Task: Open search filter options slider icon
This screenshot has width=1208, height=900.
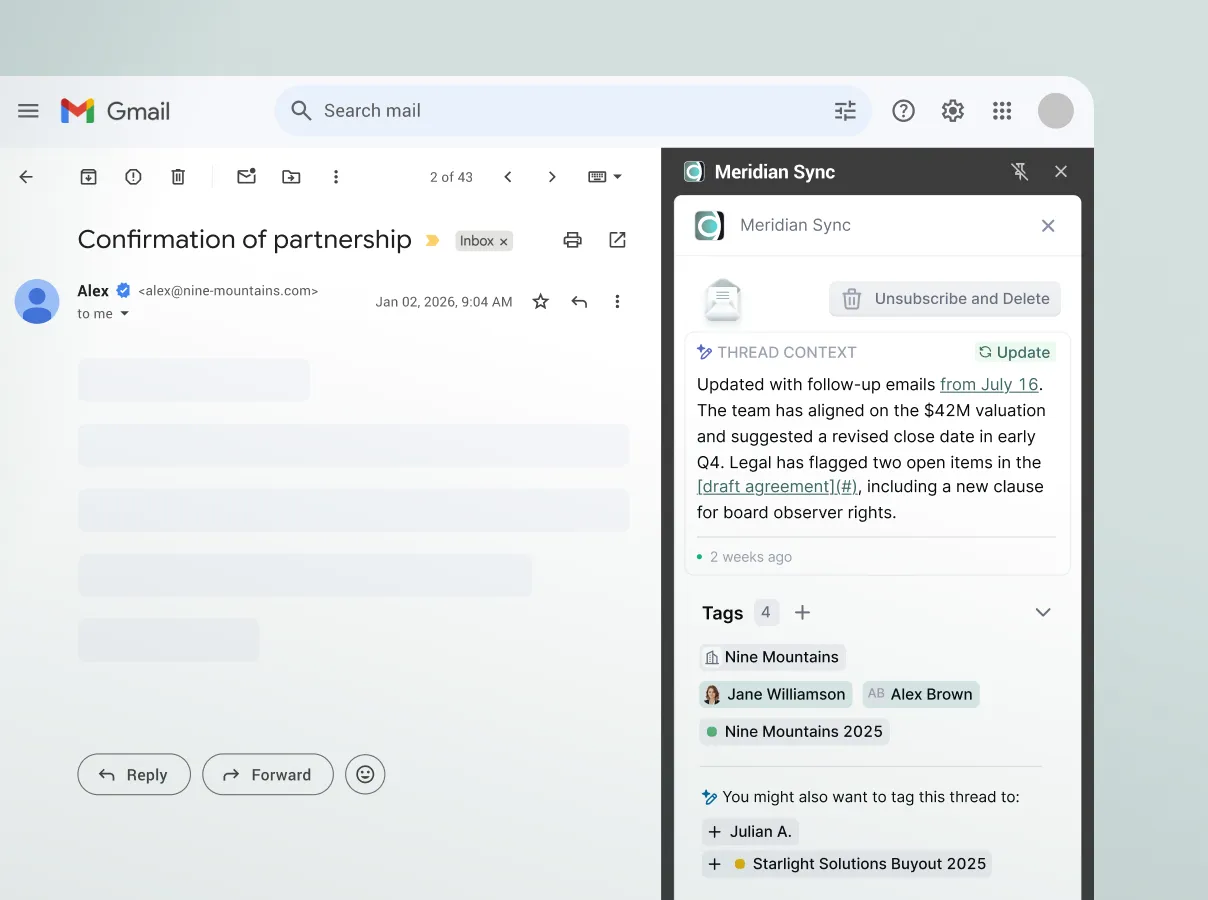Action: 846,111
